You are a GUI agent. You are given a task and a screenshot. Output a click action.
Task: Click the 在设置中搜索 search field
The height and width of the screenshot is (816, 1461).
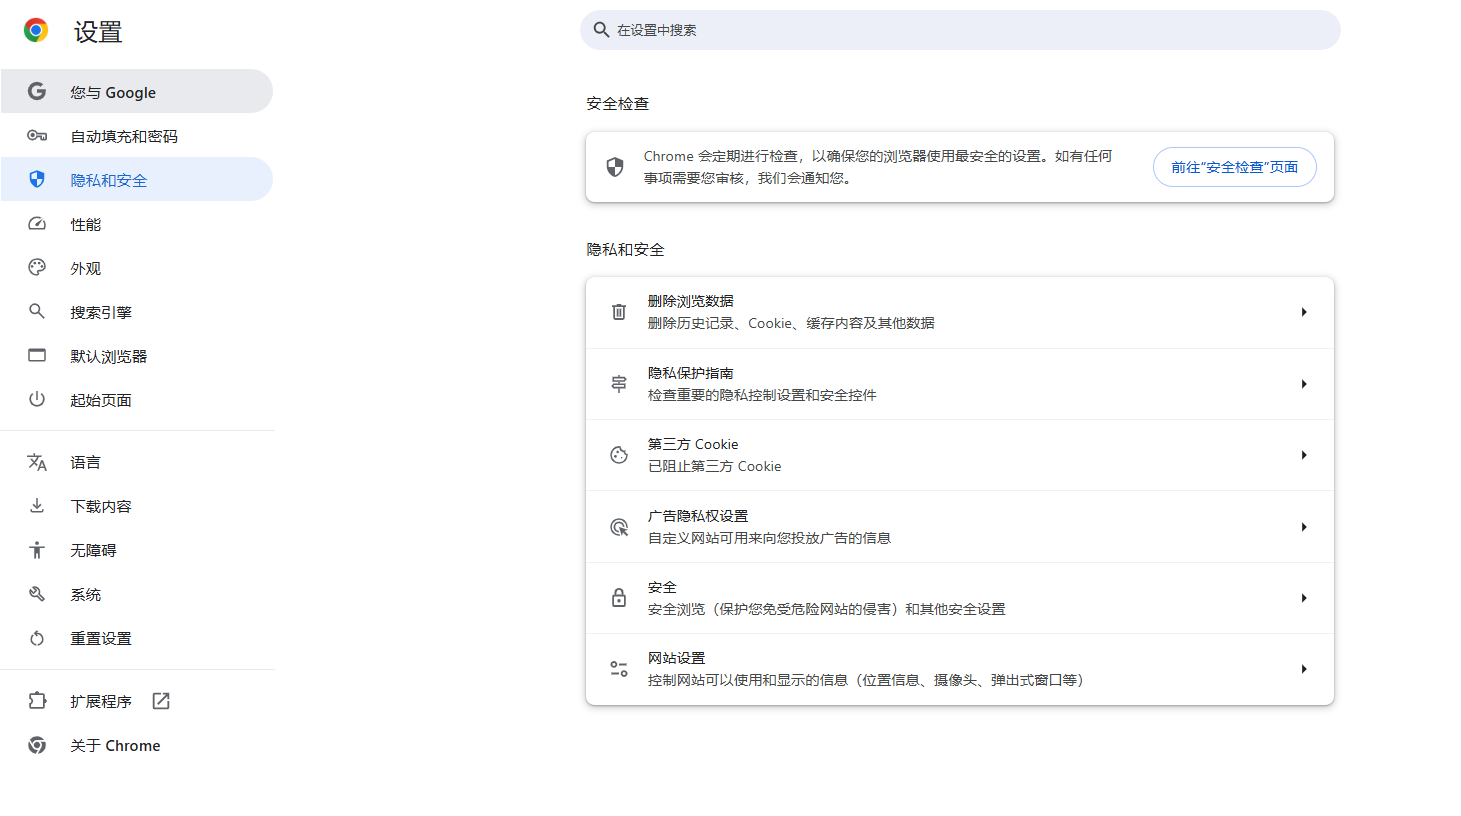(x=960, y=30)
